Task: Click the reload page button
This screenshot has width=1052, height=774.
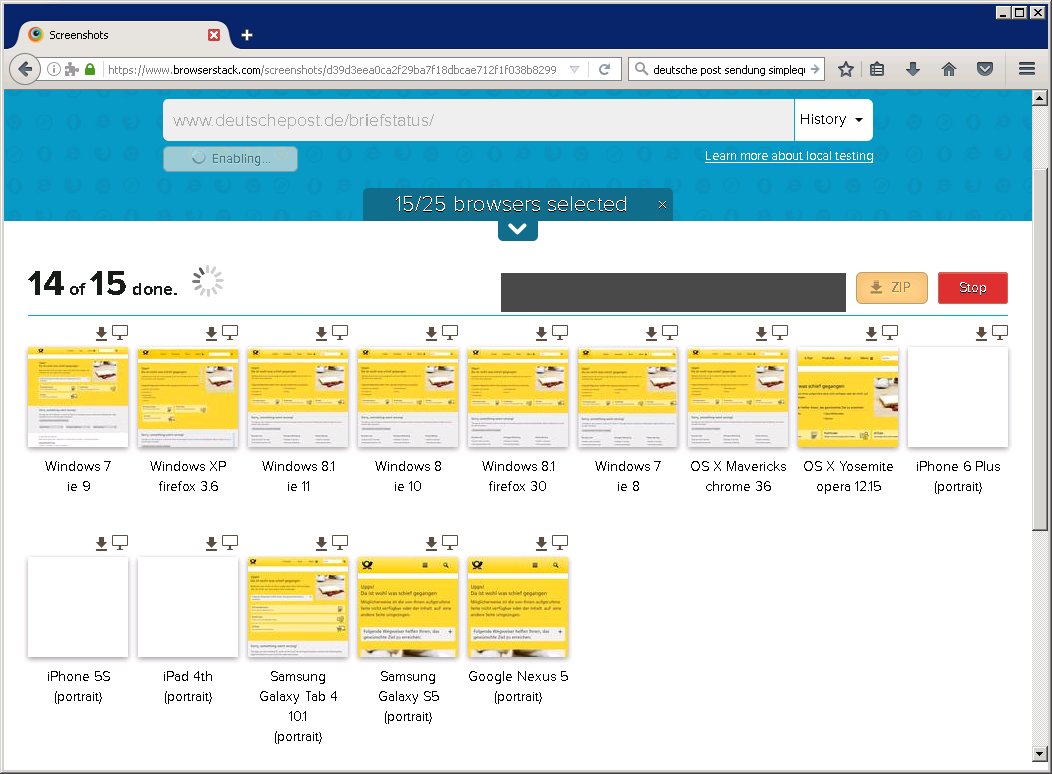Action: 604,69
